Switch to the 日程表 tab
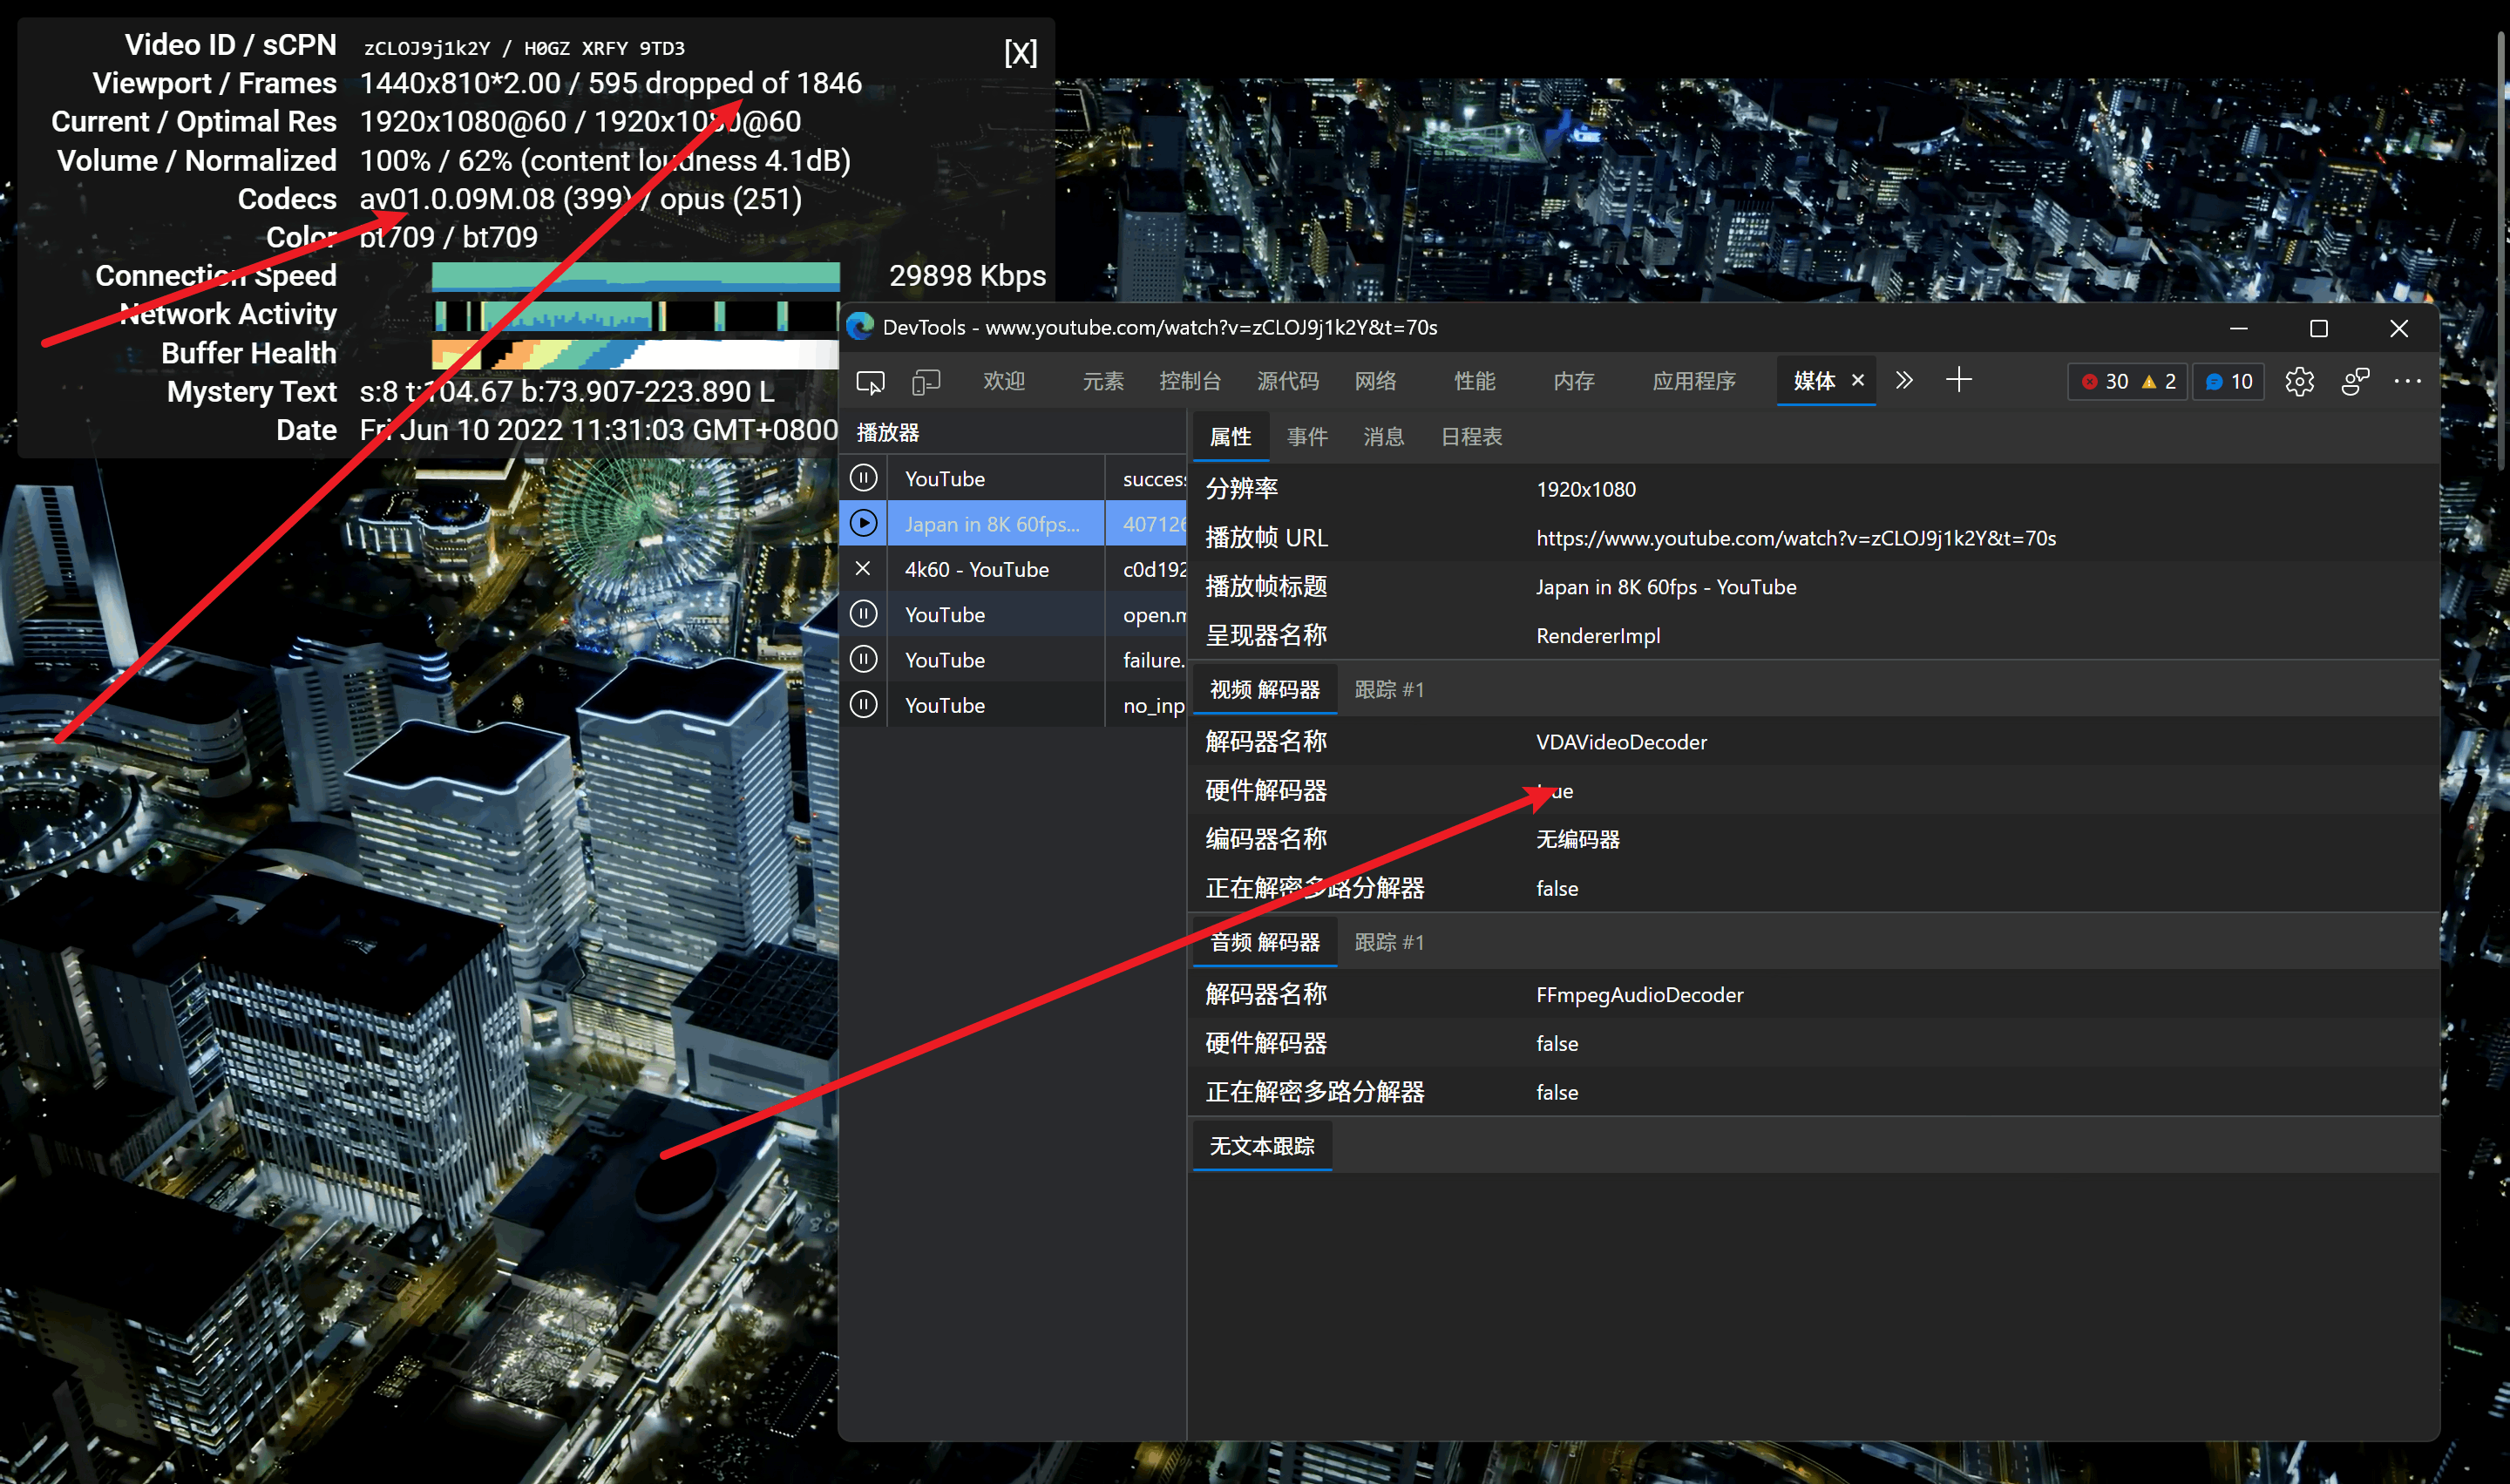 (1470, 437)
